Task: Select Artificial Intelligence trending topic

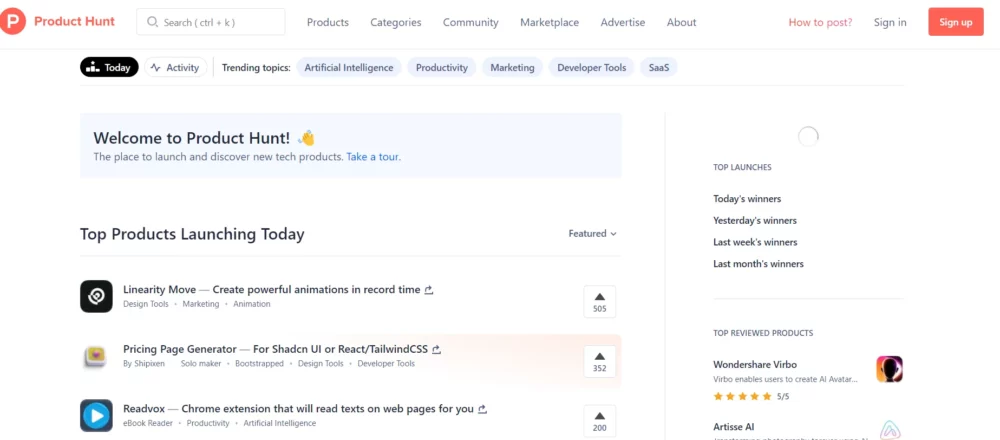Action: (x=349, y=67)
